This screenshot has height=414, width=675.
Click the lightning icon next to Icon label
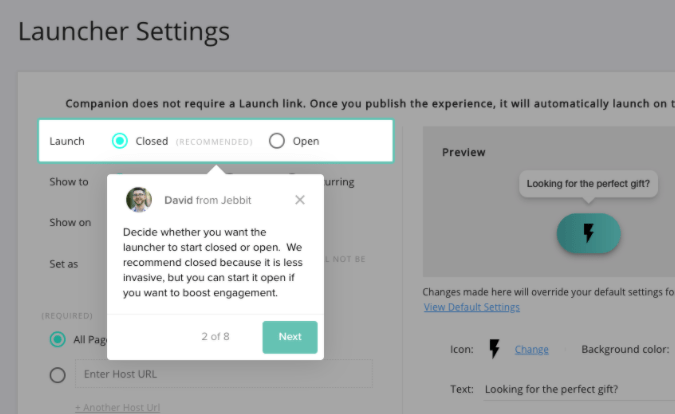click(494, 349)
